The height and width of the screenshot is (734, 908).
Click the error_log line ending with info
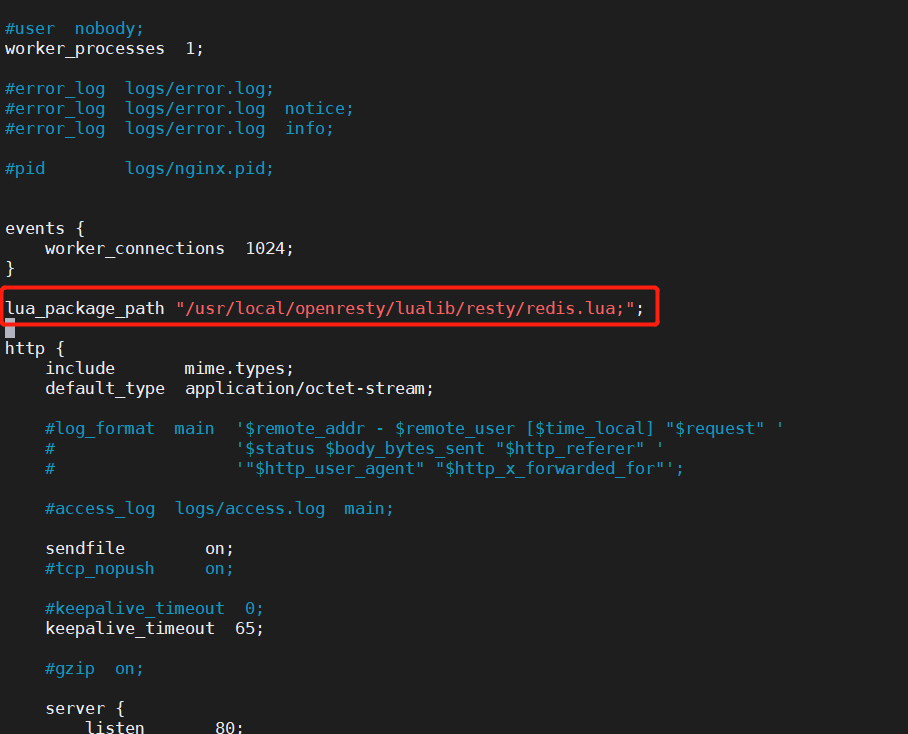169,128
